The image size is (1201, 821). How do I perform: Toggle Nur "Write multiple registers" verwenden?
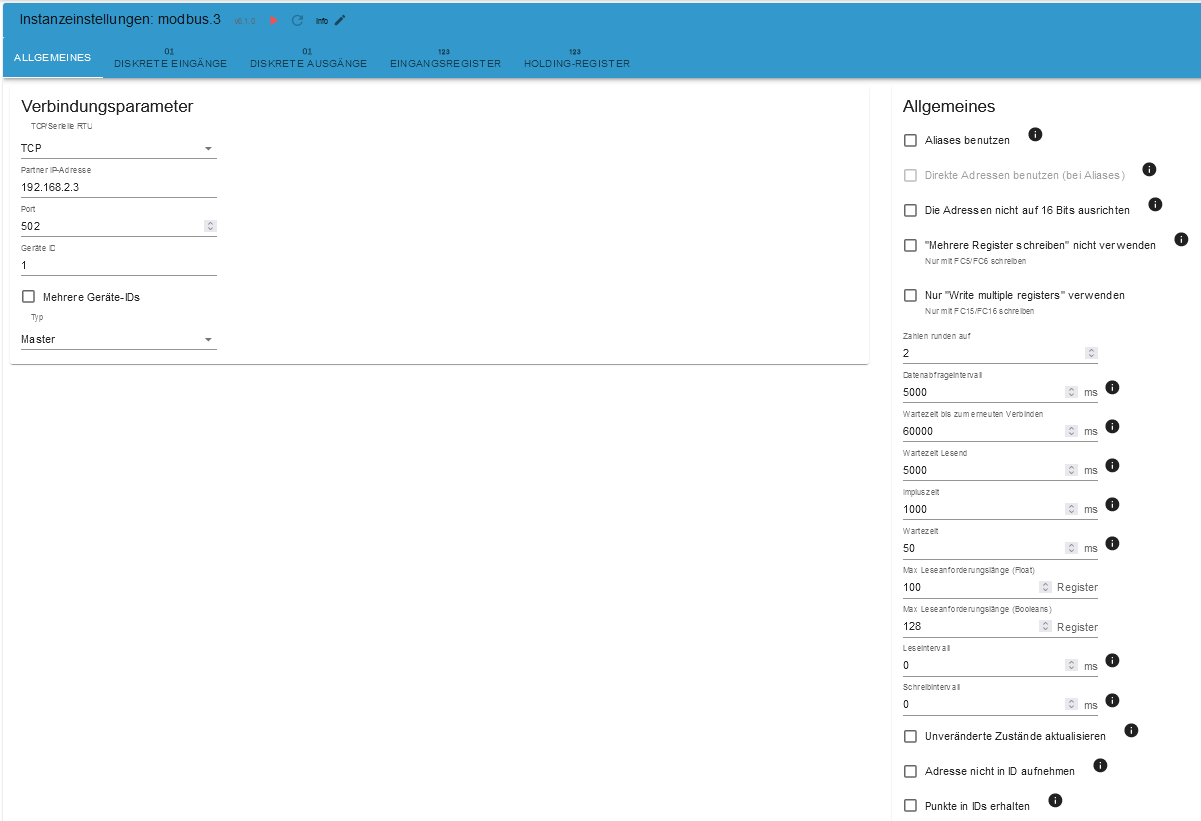pos(910,295)
